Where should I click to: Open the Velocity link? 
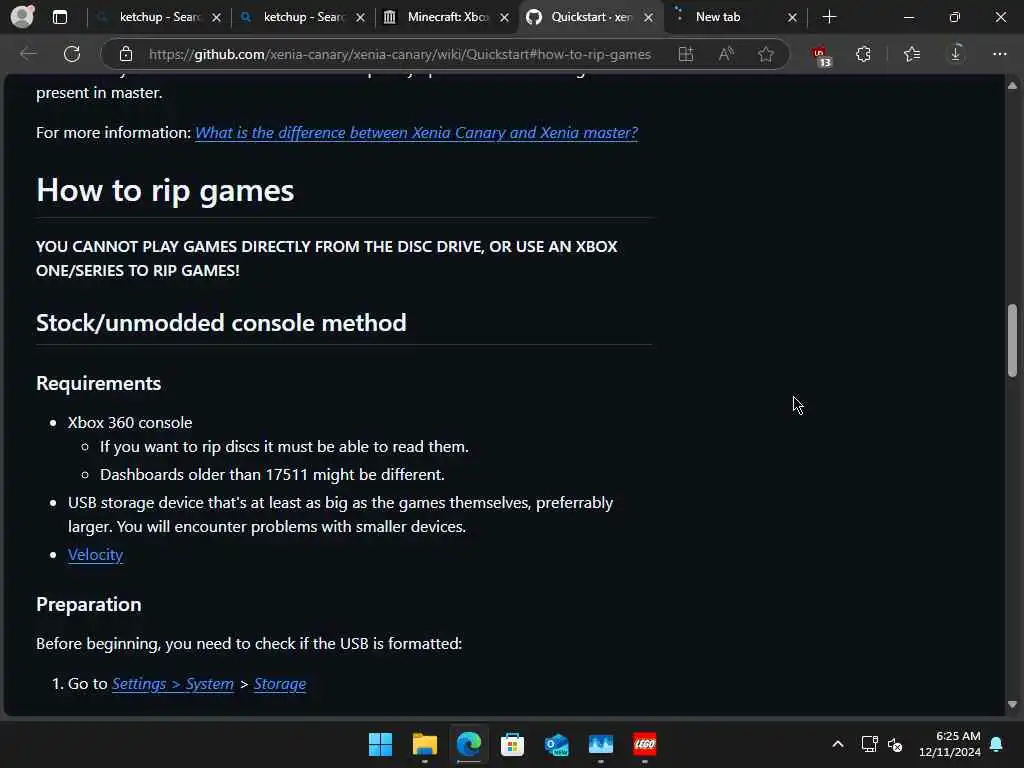95,554
